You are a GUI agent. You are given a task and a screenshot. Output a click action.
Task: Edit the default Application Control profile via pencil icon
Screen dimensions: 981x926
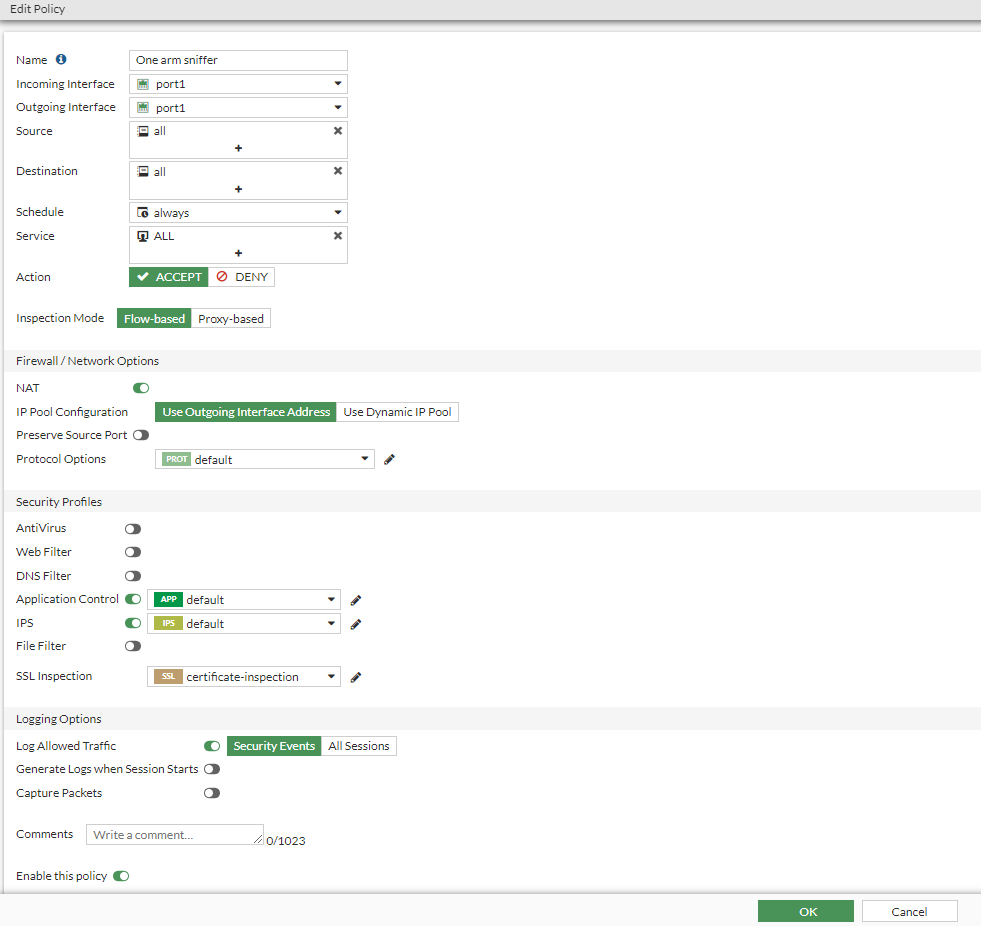pos(355,599)
